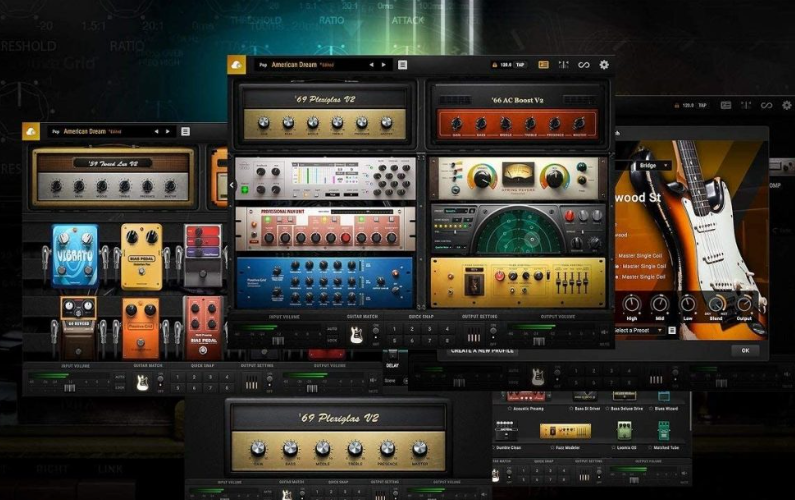Select the orange two-knob pedal in lower row
The width and height of the screenshot is (795, 500).
coord(140,327)
